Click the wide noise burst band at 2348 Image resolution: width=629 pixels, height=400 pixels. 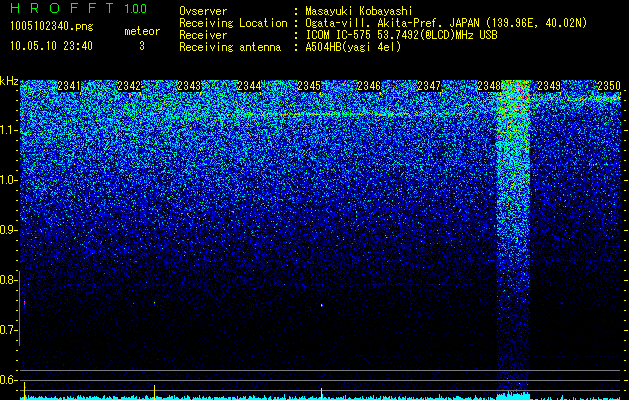click(x=513, y=235)
